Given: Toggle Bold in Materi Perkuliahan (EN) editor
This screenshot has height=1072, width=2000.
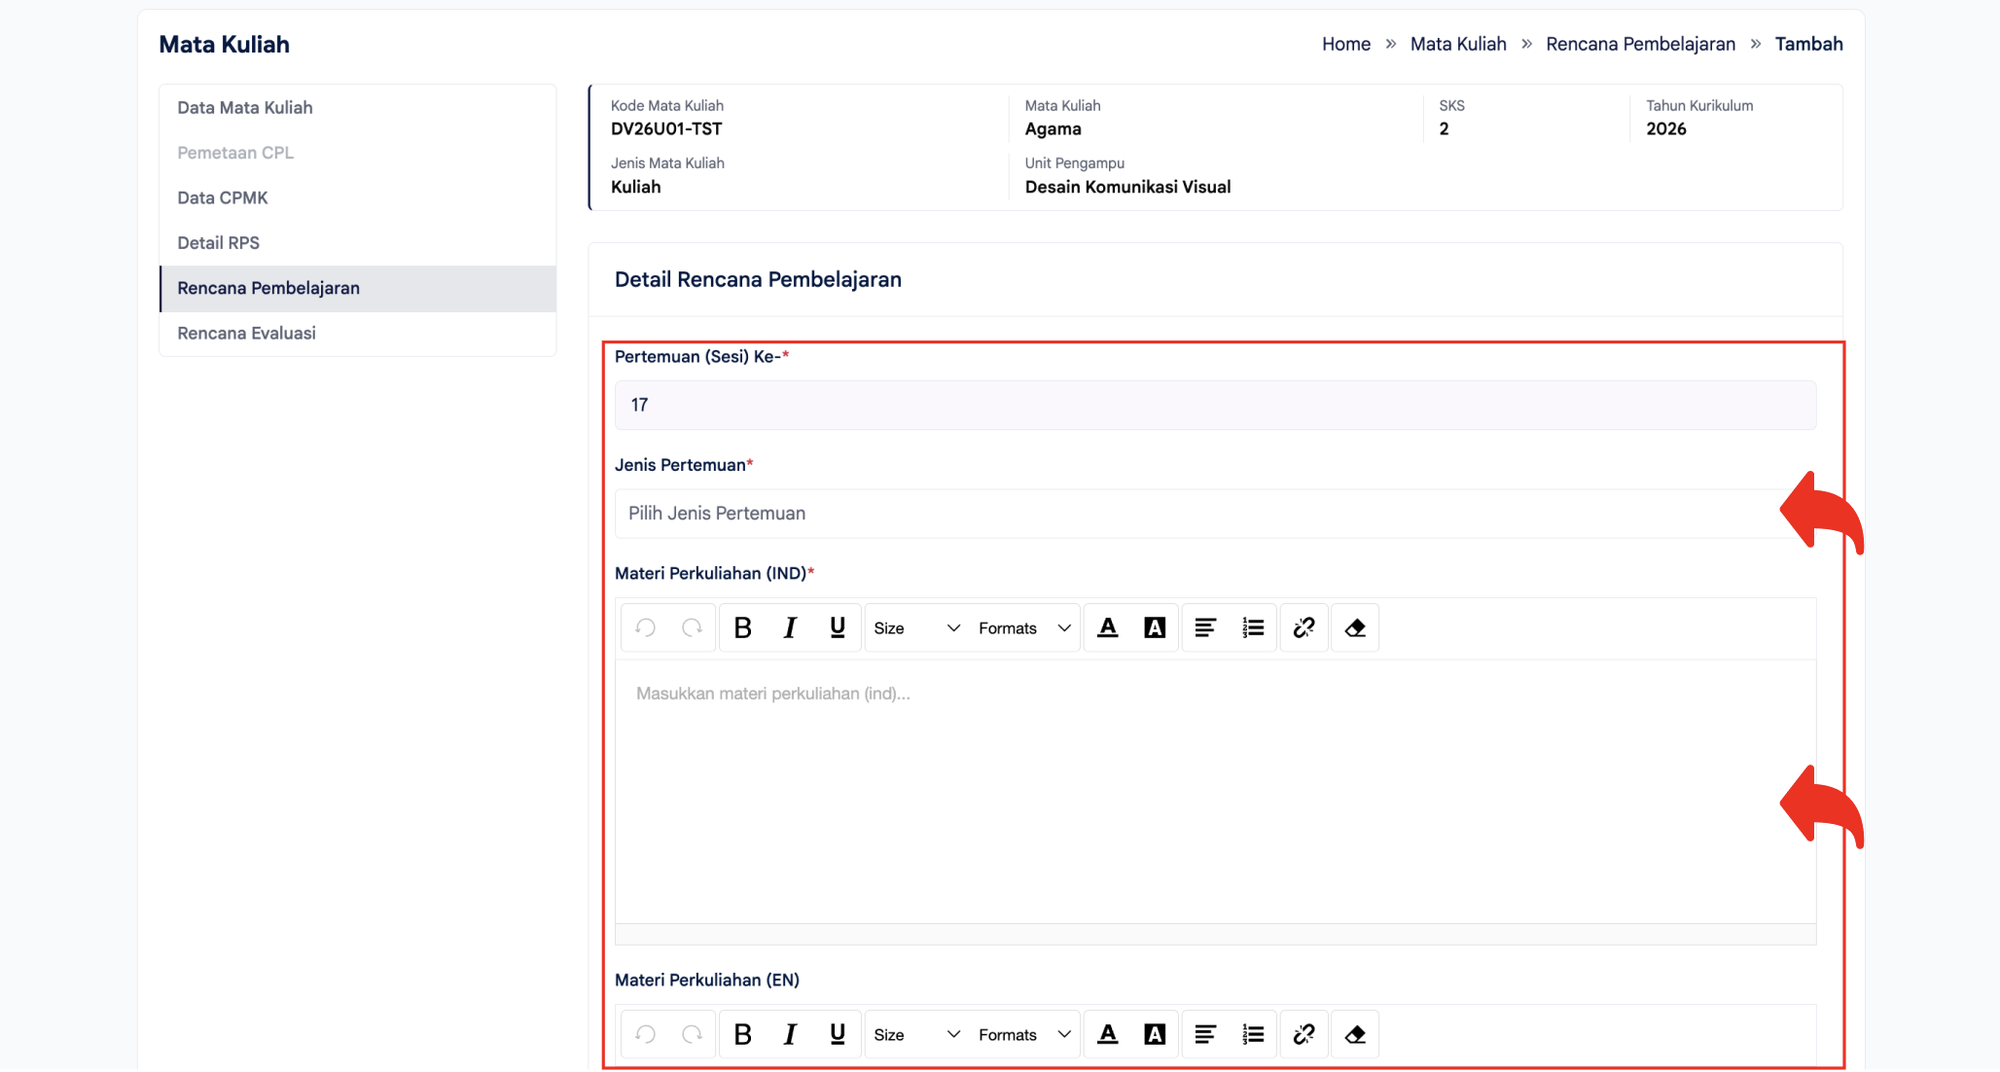Looking at the screenshot, I should point(743,1034).
